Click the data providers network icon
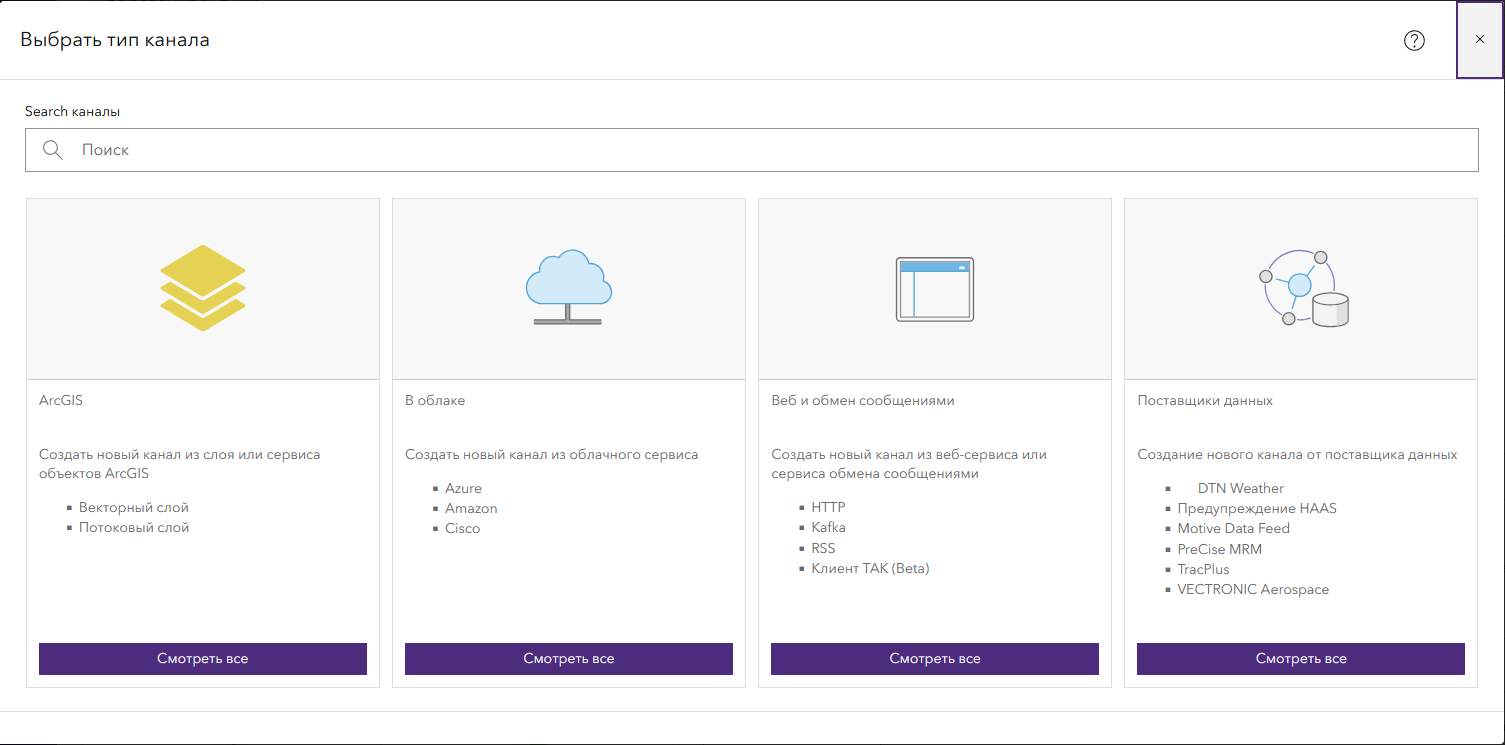1505x745 pixels. [x=1302, y=288]
